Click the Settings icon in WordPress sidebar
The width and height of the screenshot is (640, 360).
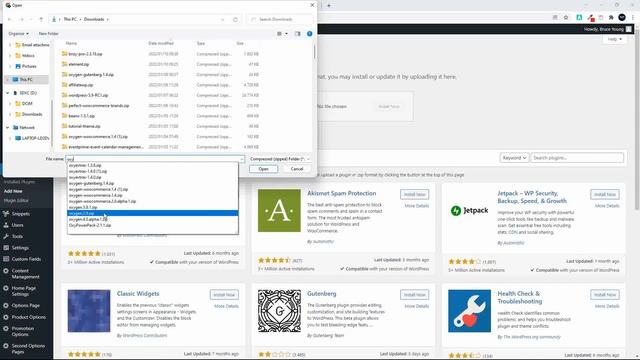6,248
